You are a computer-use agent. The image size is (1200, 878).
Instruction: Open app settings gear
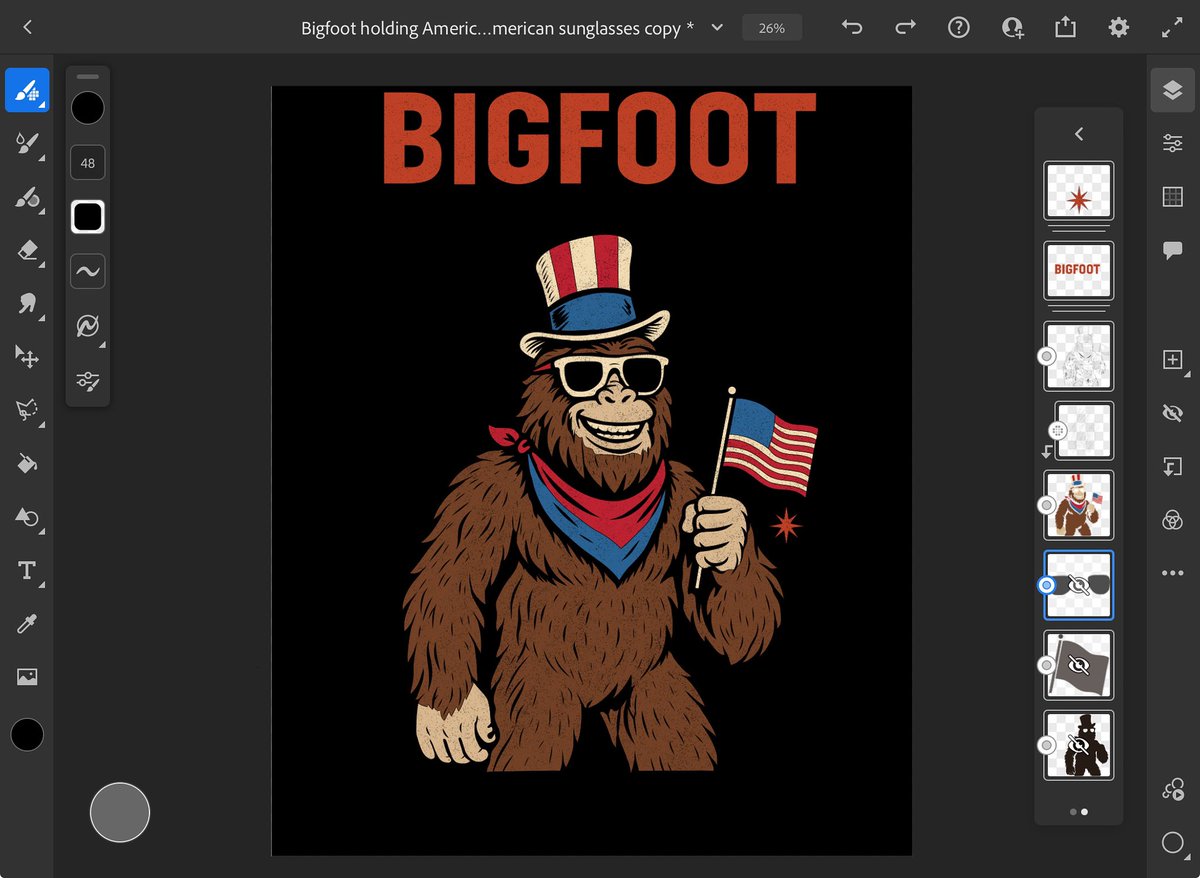click(x=1119, y=28)
